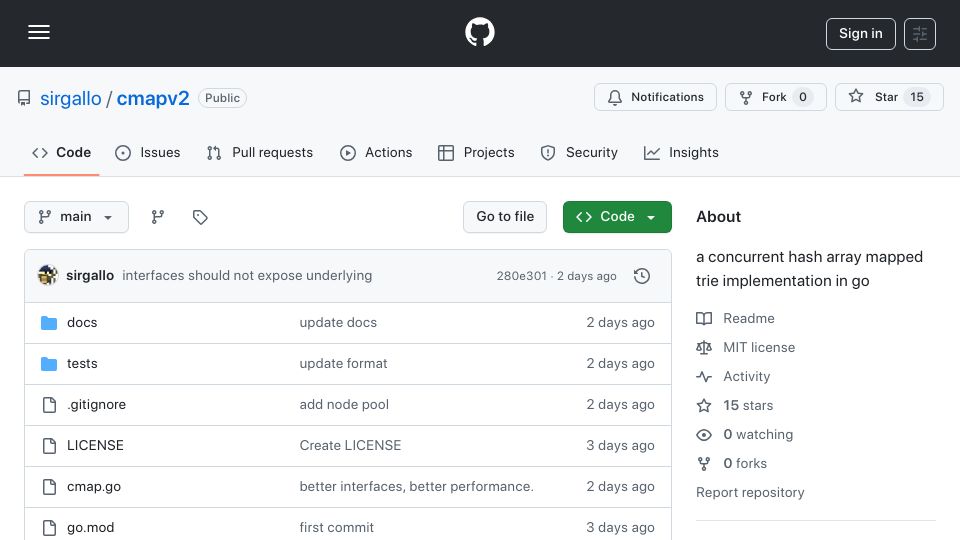Open the 'update docs' commit message
The width and height of the screenshot is (960, 540).
(338, 323)
